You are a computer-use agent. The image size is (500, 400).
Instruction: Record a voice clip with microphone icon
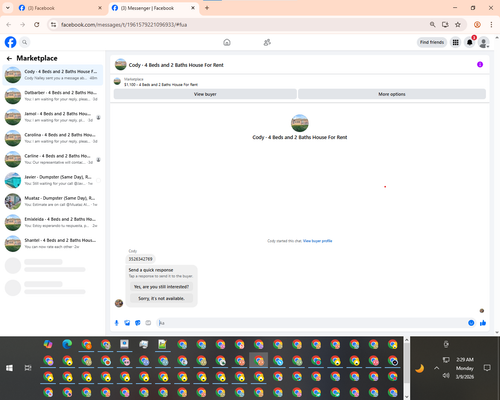[x=117, y=323]
